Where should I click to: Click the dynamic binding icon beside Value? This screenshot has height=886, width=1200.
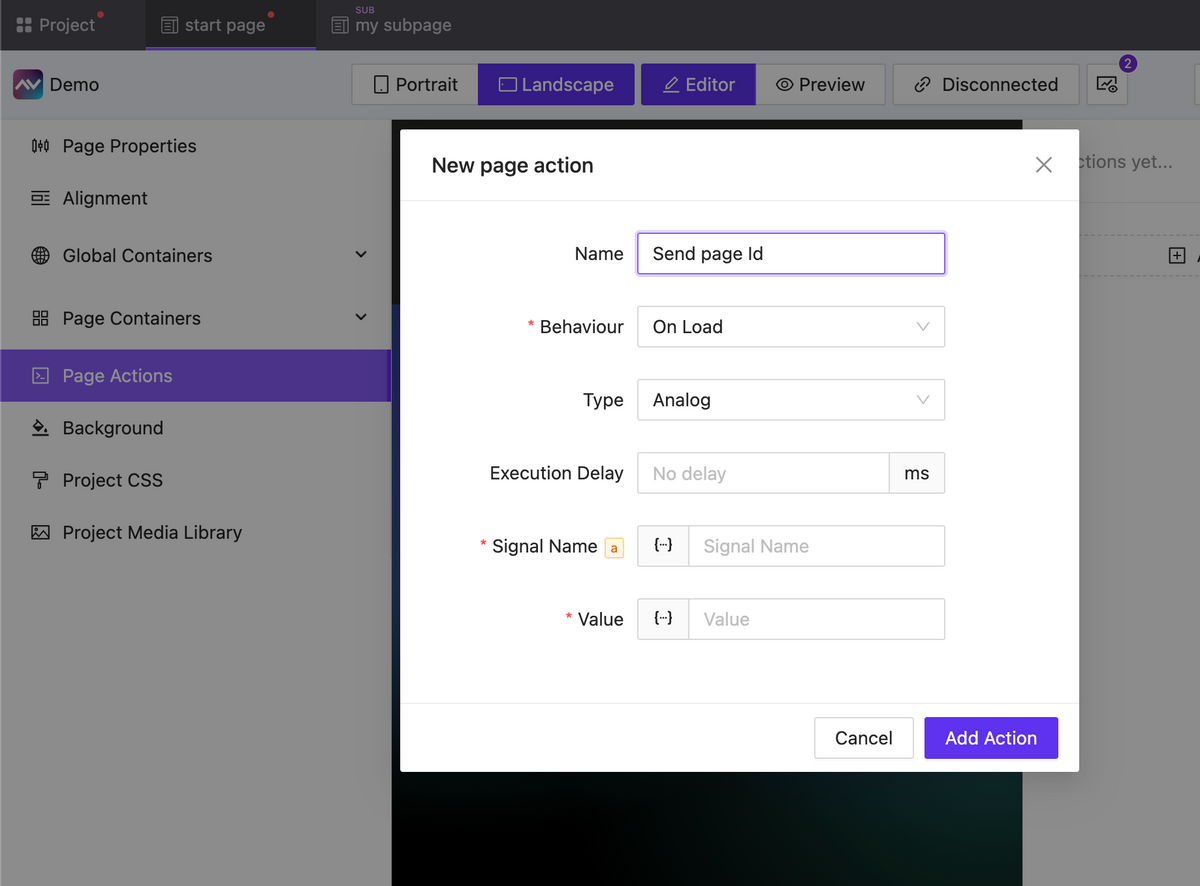[x=663, y=618]
